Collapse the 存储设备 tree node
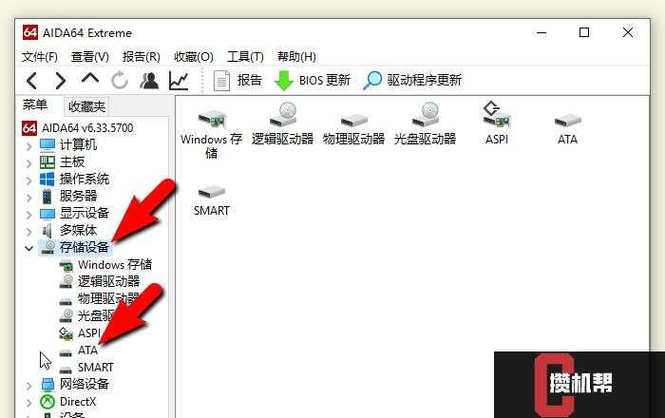The width and height of the screenshot is (665, 418). click(x=29, y=248)
